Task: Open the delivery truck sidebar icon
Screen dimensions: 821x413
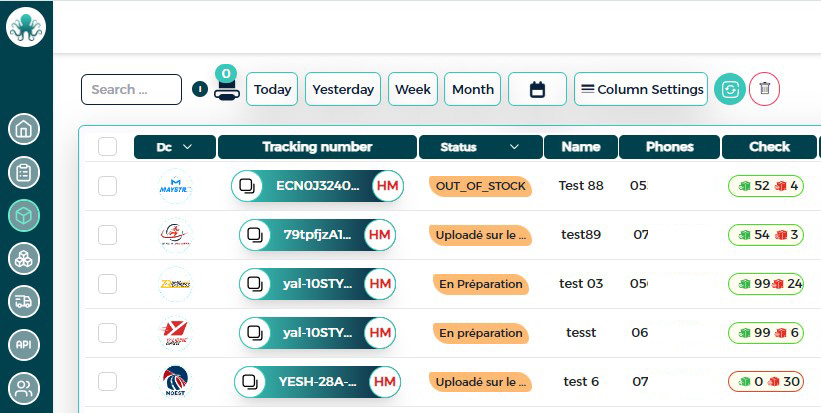Action: click(x=23, y=301)
